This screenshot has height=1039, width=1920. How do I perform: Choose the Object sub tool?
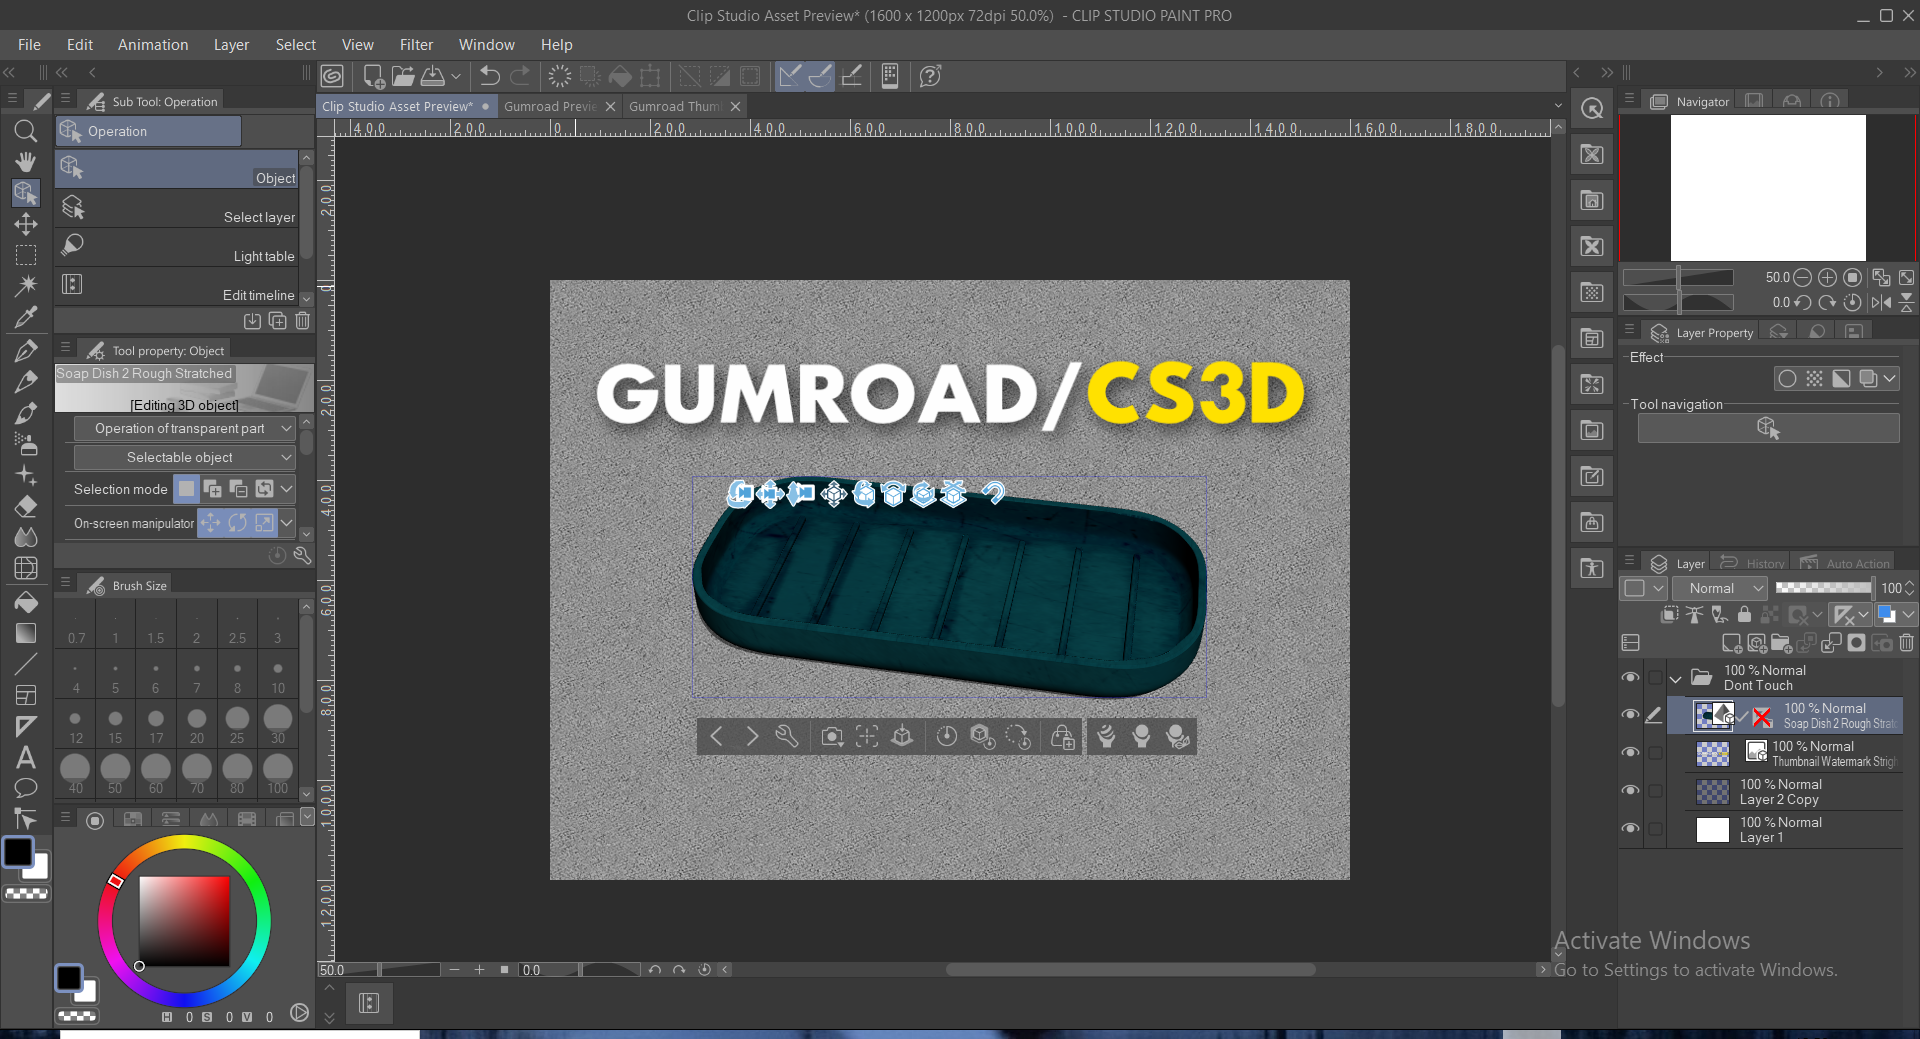click(177, 169)
